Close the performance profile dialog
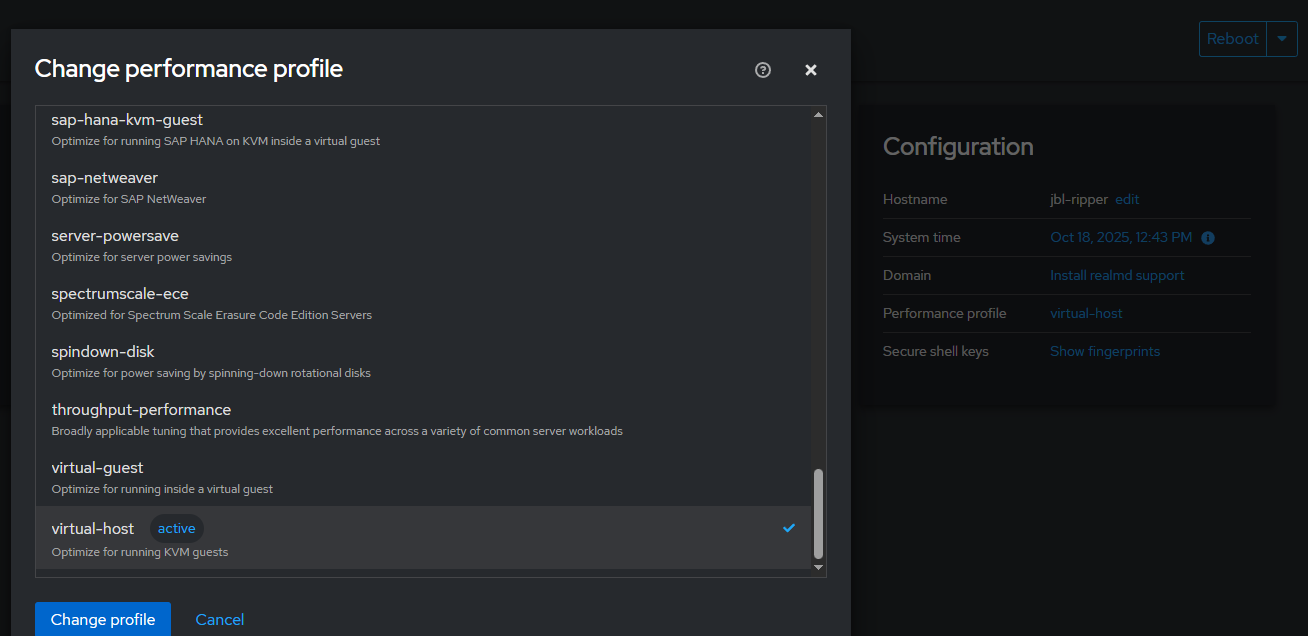The width and height of the screenshot is (1308, 636). pyautogui.click(x=811, y=70)
